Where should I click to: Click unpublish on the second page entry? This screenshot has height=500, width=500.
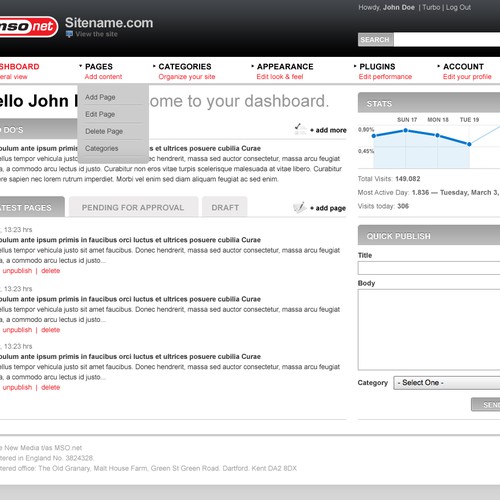17,329
